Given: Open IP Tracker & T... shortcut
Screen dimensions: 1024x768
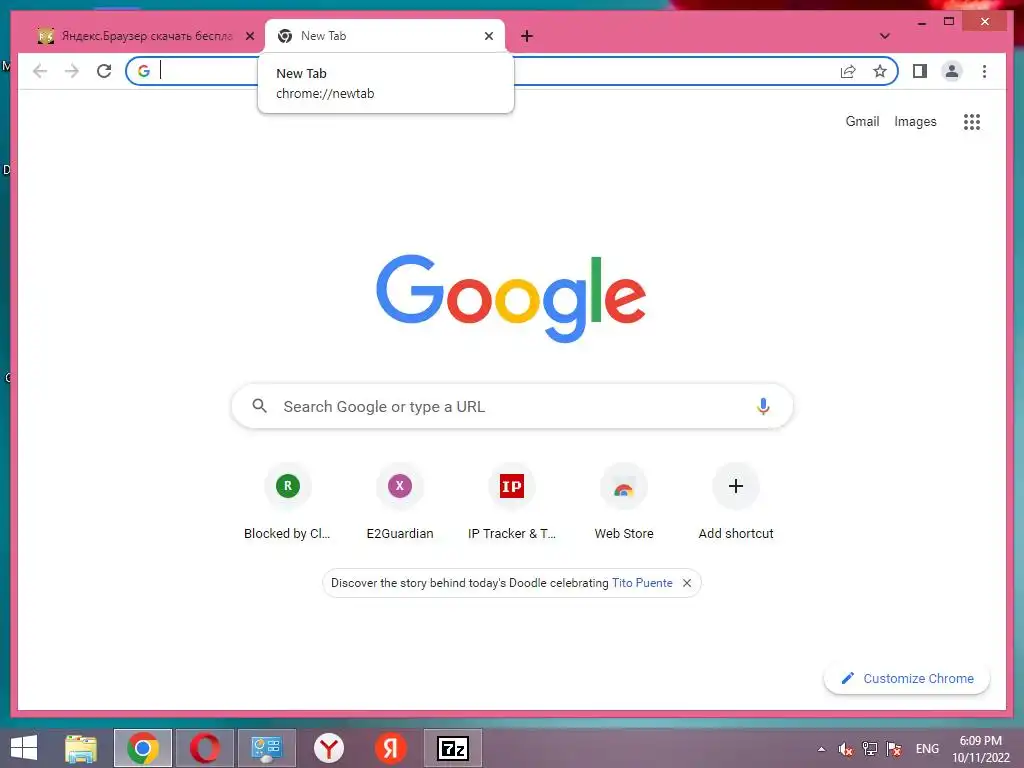Looking at the screenshot, I should click(512, 502).
